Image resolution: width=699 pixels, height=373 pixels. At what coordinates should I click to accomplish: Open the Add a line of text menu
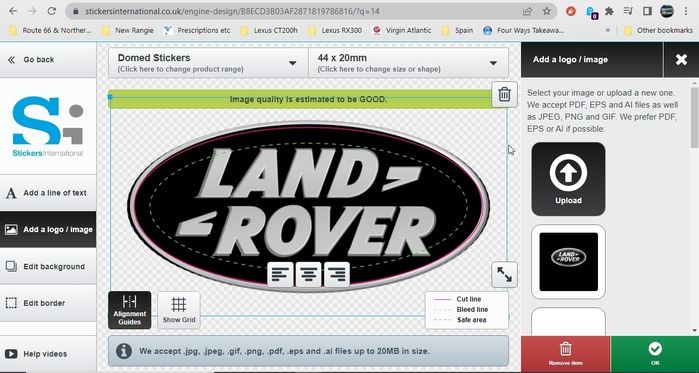[48, 193]
